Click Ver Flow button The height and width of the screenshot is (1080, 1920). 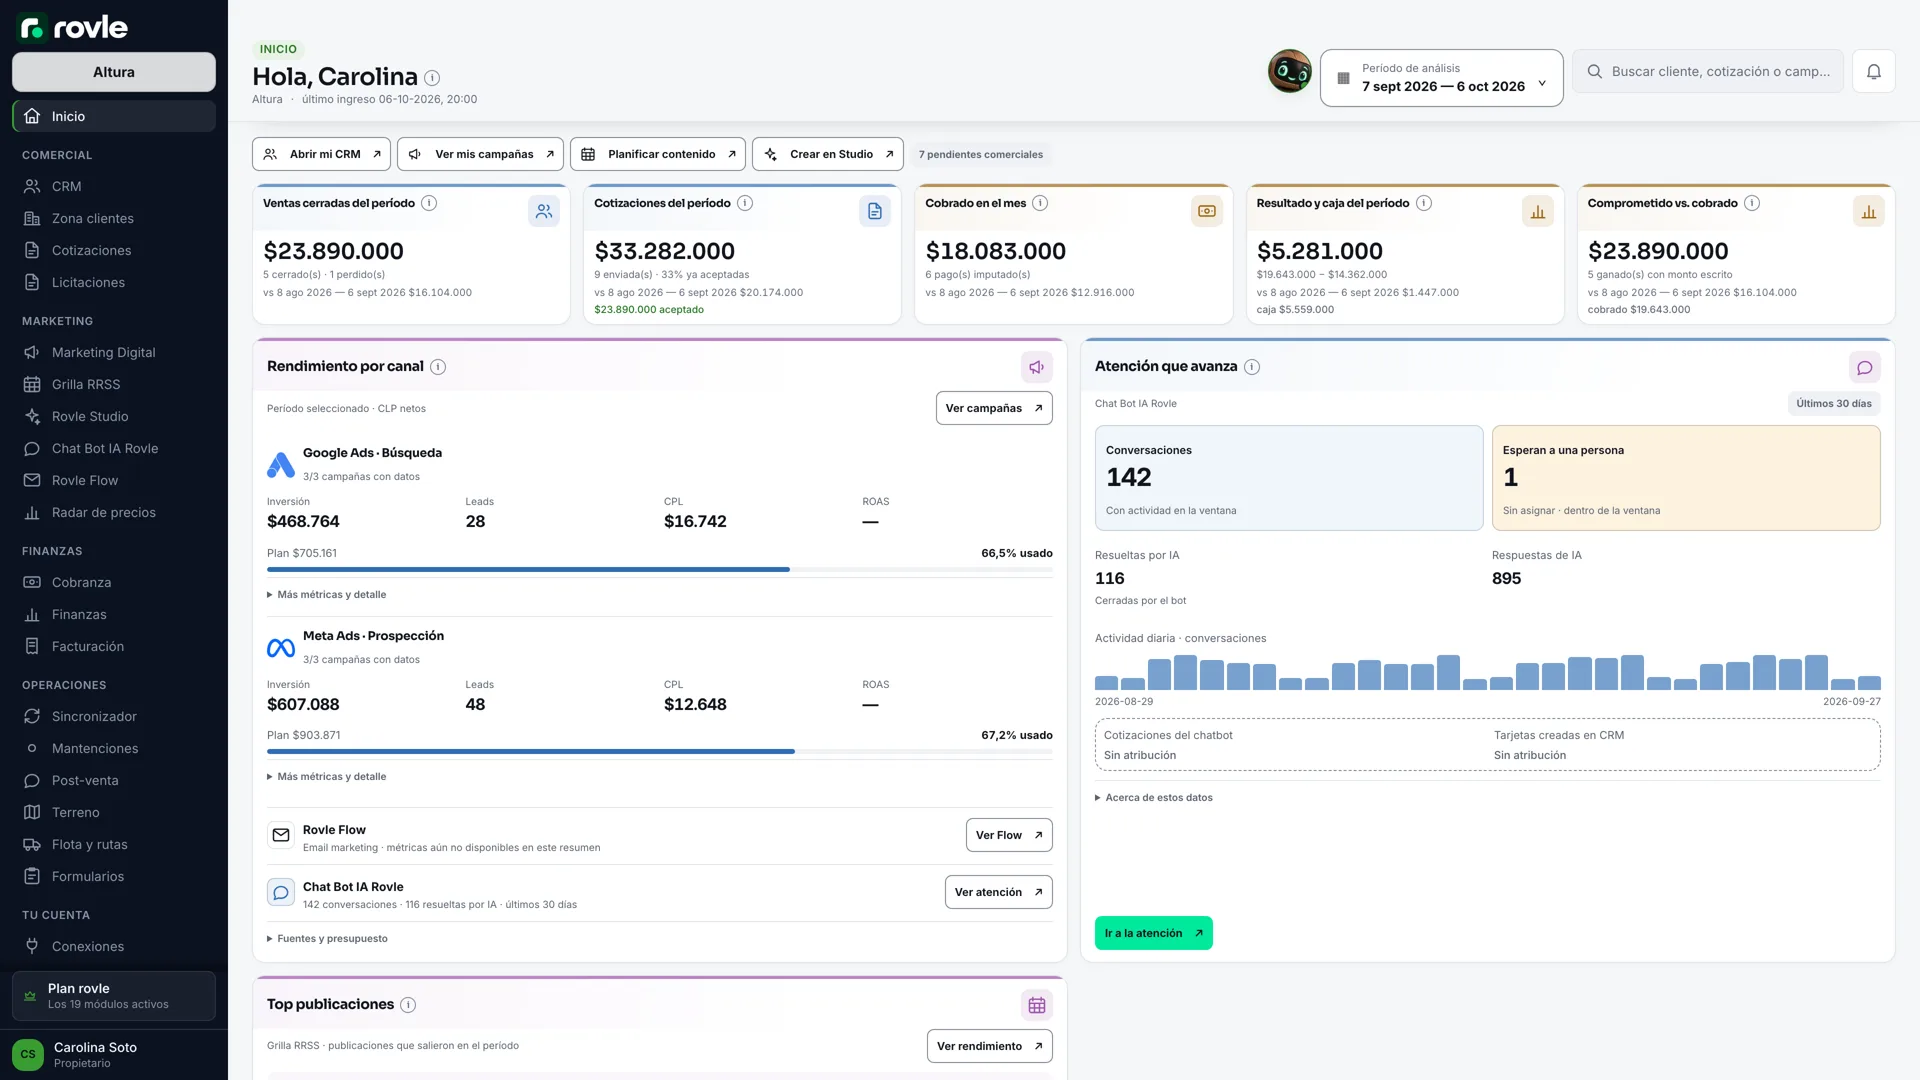[1009, 835]
